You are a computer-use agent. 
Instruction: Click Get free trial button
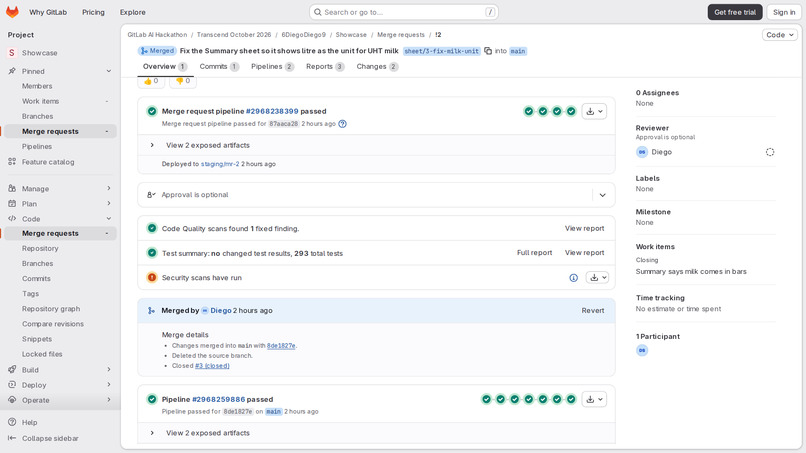[x=735, y=12]
